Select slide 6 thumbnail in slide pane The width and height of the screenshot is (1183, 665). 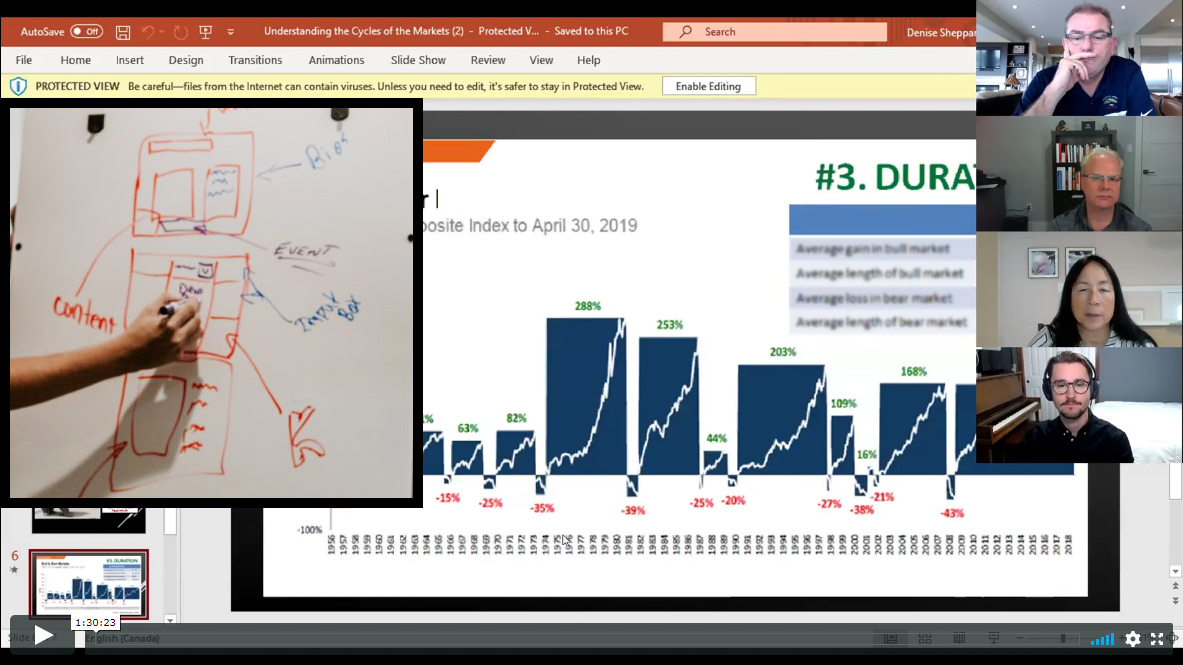[89, 584]
